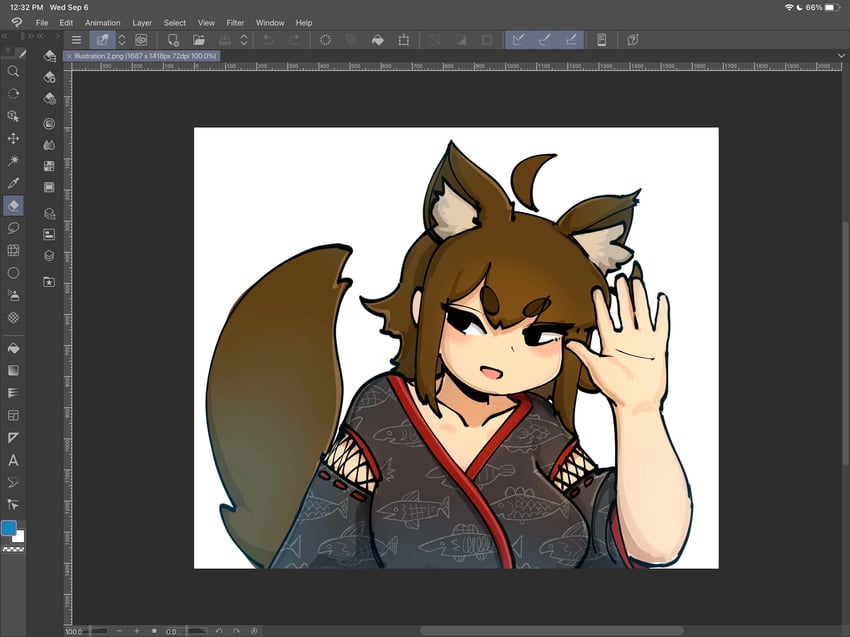This screenshot has width=850, height=637.
Task: Open the Layer menu
Action: pyautogui.click(x=142, y=22)
